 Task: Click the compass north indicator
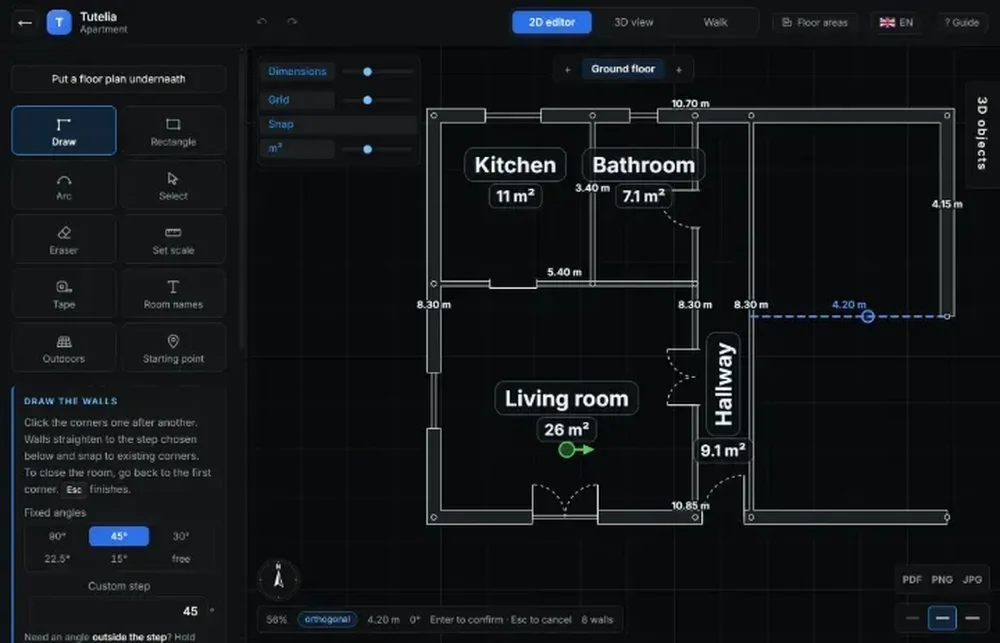(x=279, y=579)
